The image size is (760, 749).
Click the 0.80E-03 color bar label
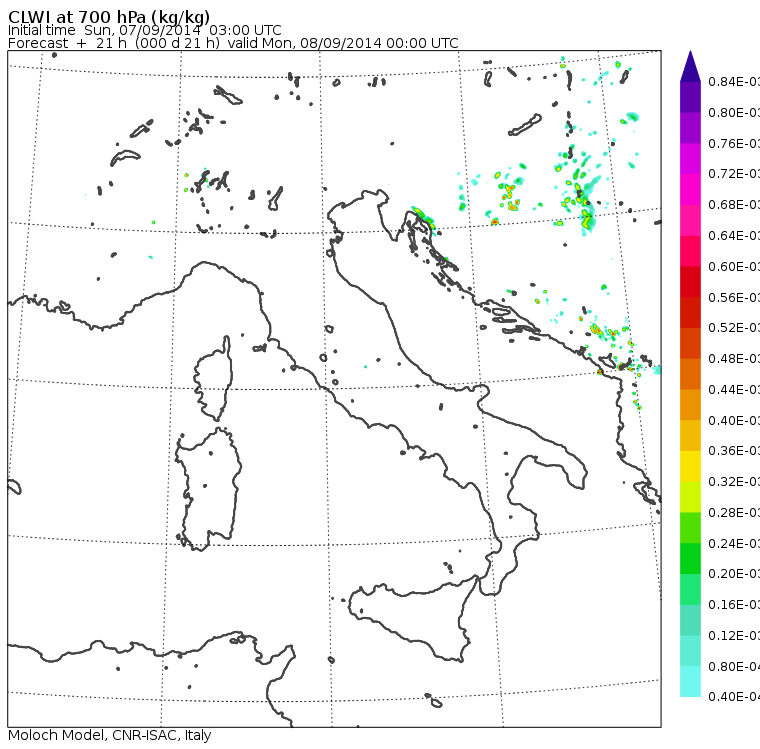[734, 112]
